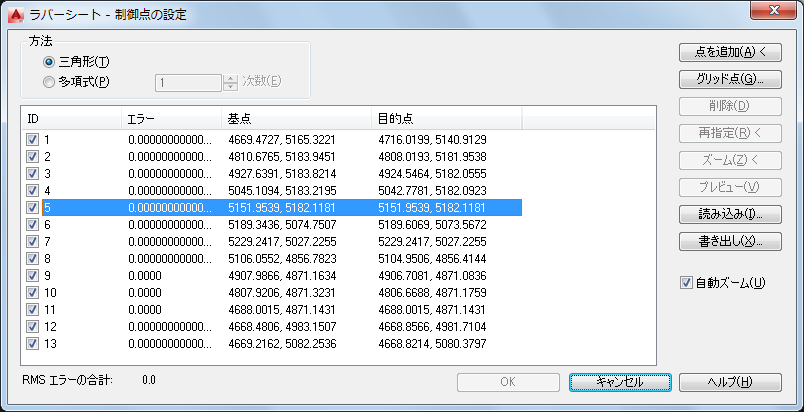Viewport: 804px width, 412px height.
Task: Click the キャンセル button
Action: (620, 382)
